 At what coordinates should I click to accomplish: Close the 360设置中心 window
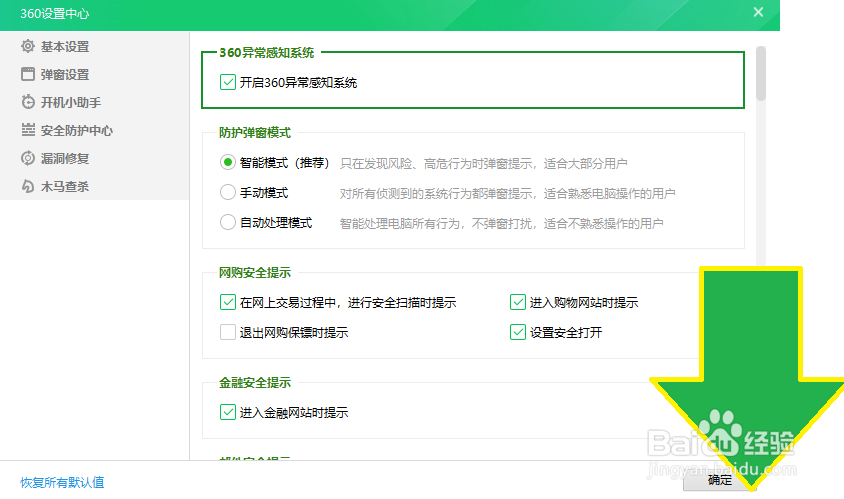click(x=758, y=12)
